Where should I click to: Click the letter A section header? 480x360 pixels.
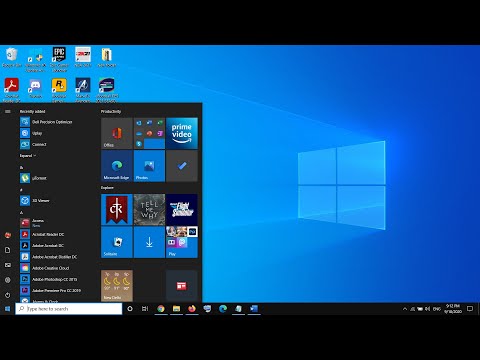22,212
